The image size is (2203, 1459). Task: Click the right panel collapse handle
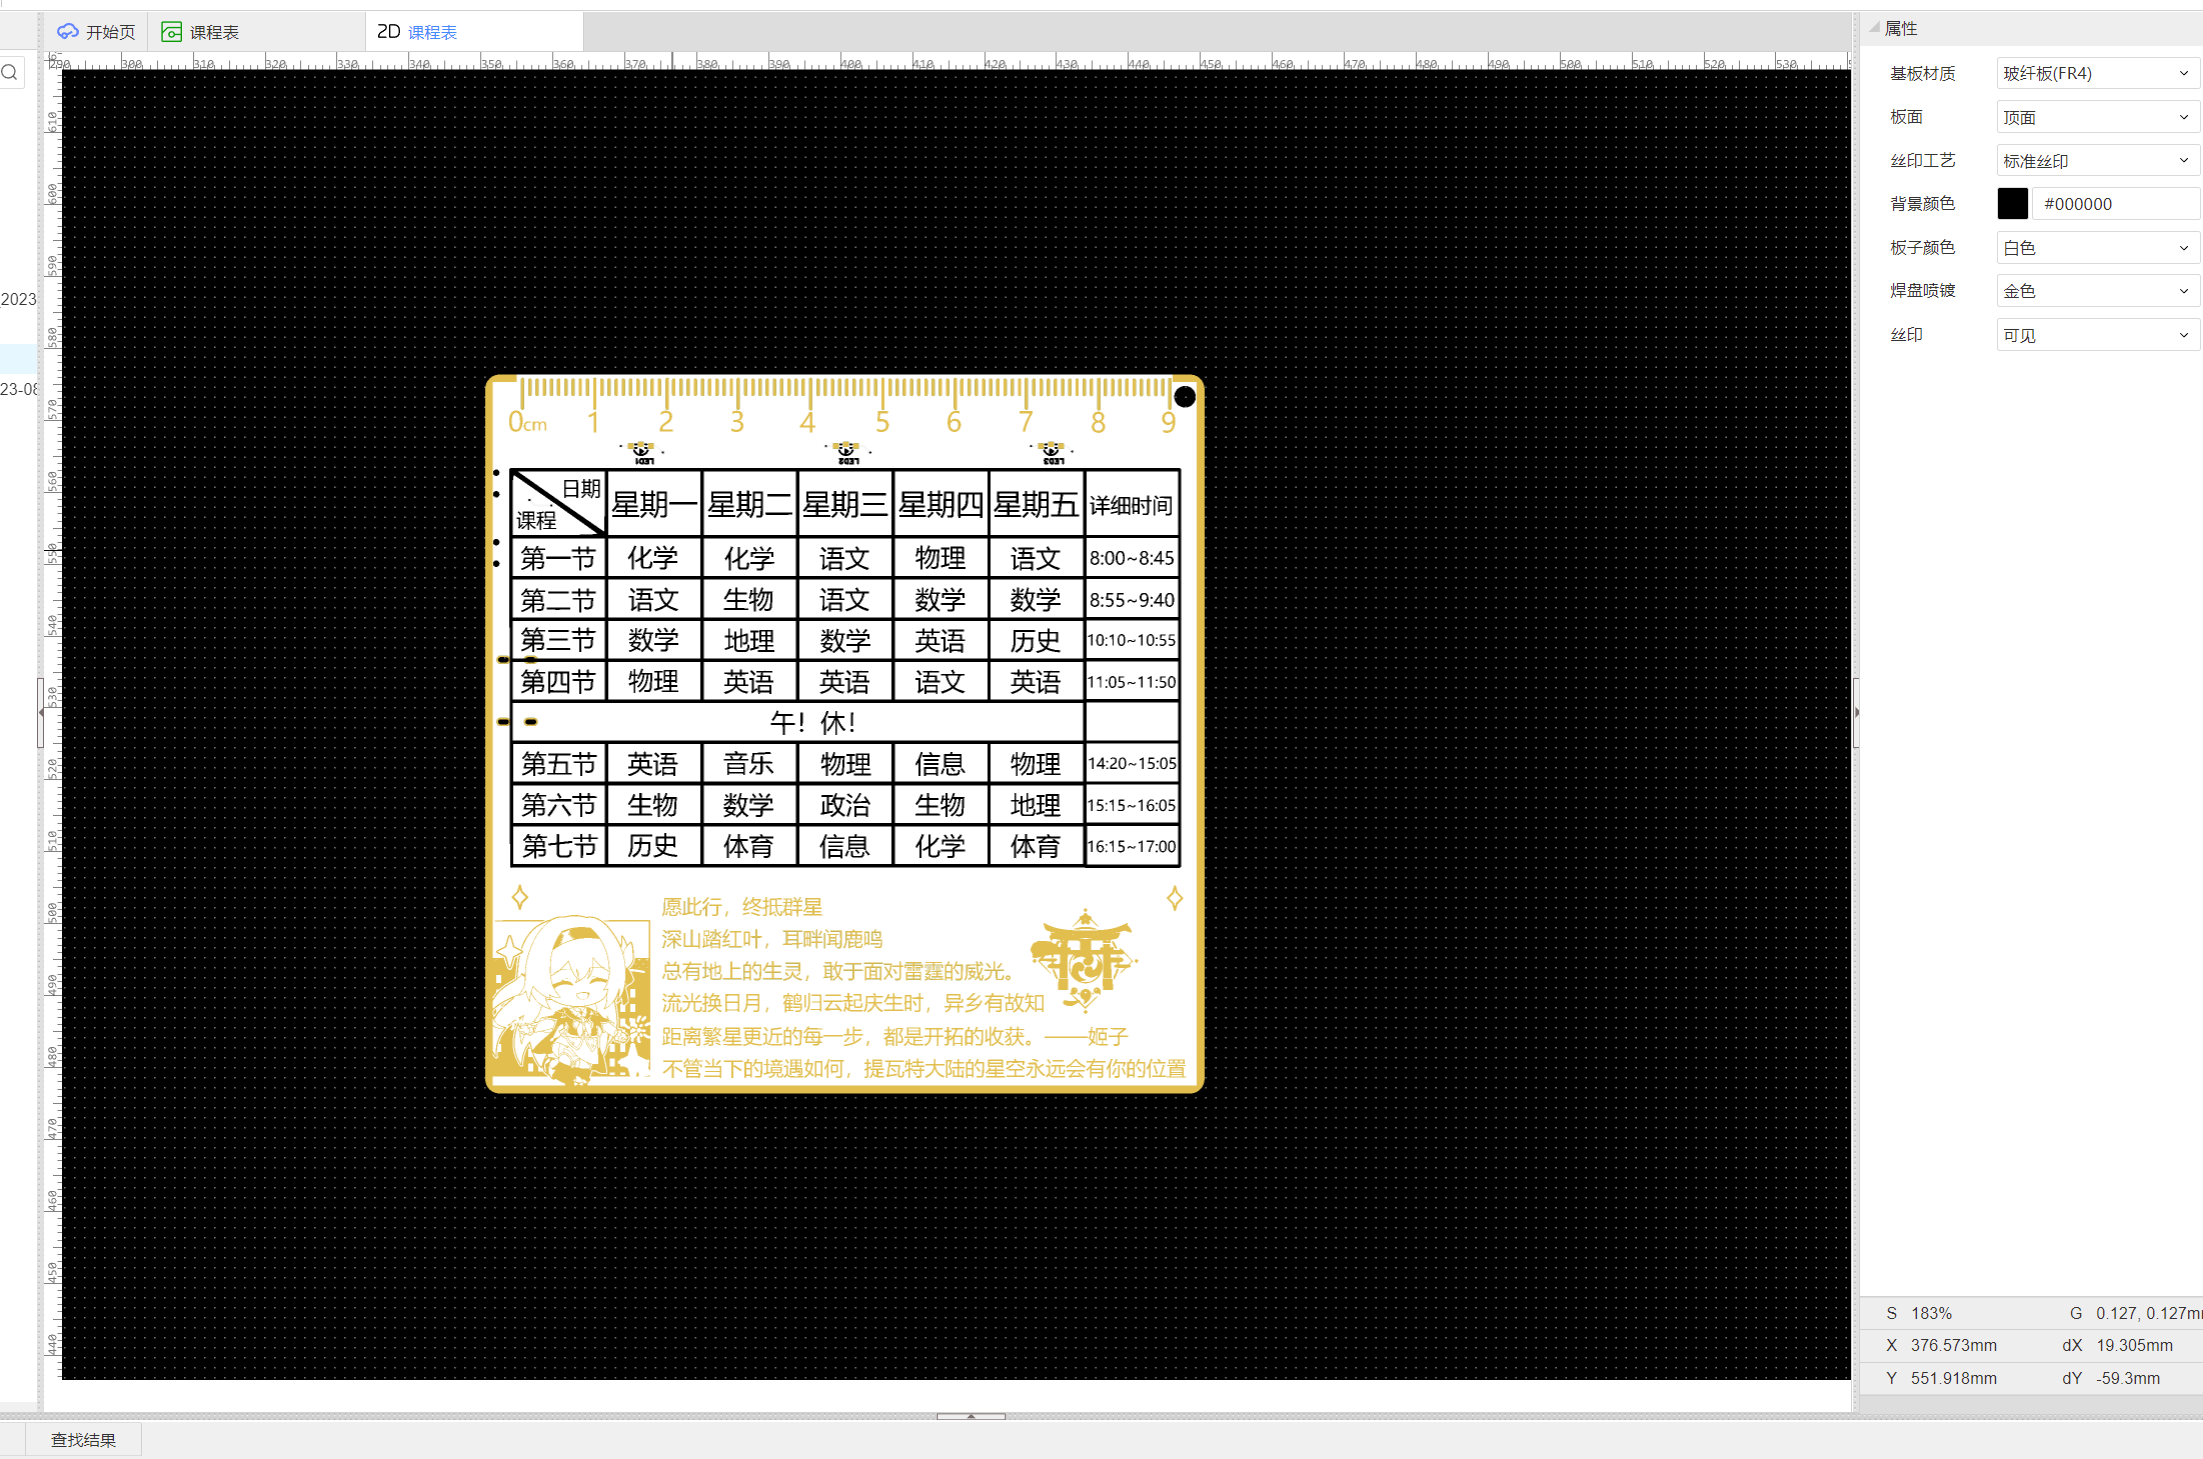(x=1856, y=712)
